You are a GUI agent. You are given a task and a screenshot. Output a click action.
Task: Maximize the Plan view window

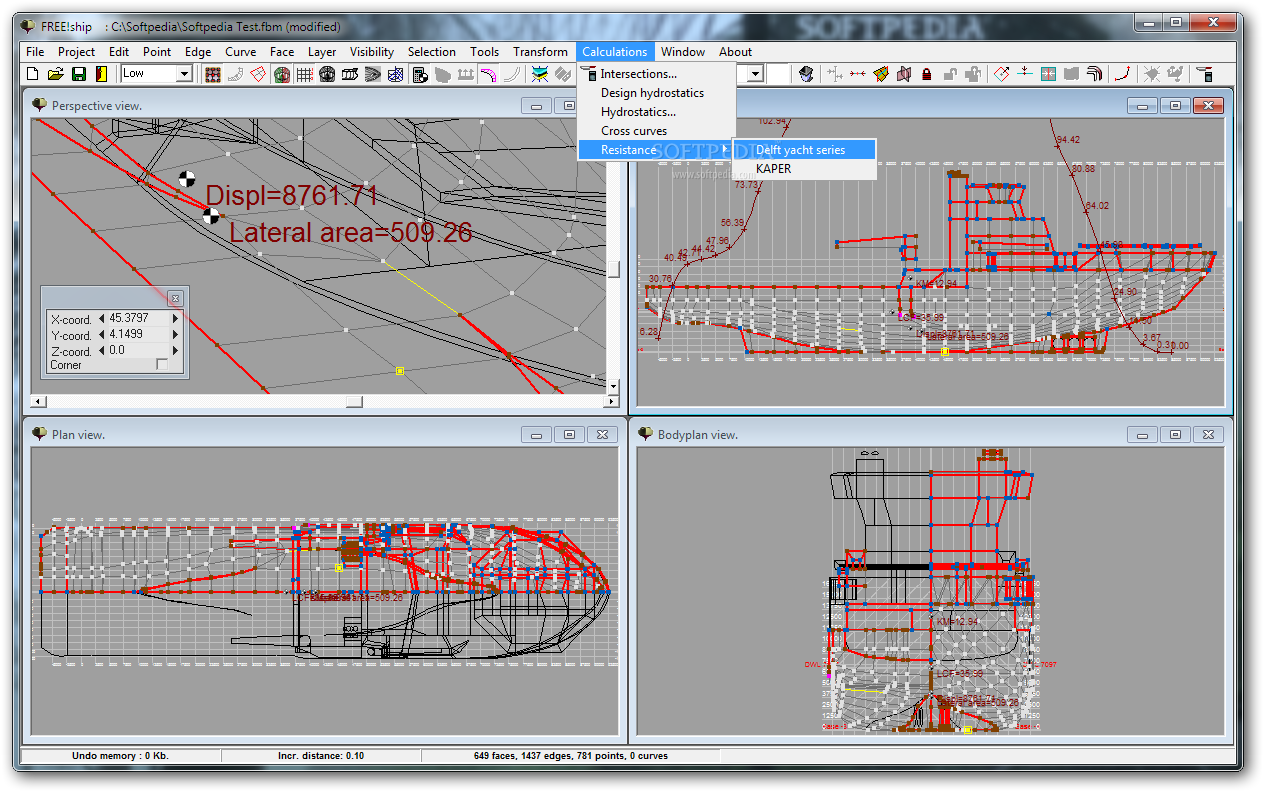point(569,435)
